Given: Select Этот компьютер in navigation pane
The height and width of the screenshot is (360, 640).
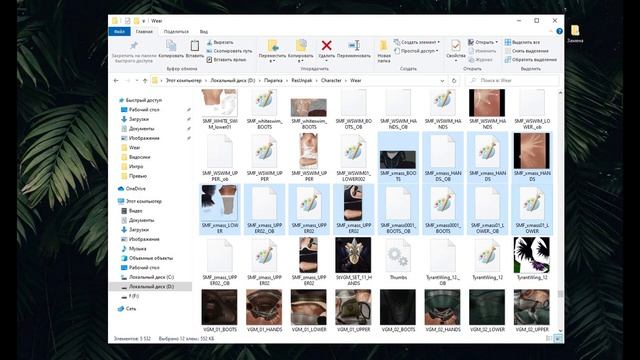Looking at the screenshot, I should coord(143,201).
